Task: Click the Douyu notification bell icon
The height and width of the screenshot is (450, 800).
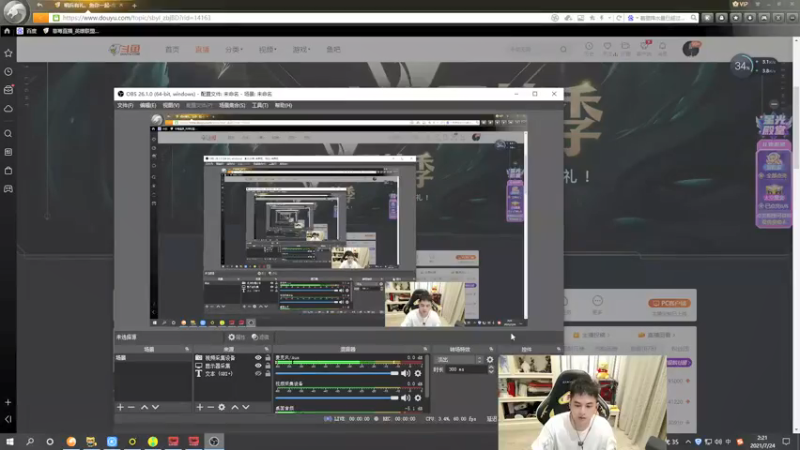Action: click(x=662, y=46)
